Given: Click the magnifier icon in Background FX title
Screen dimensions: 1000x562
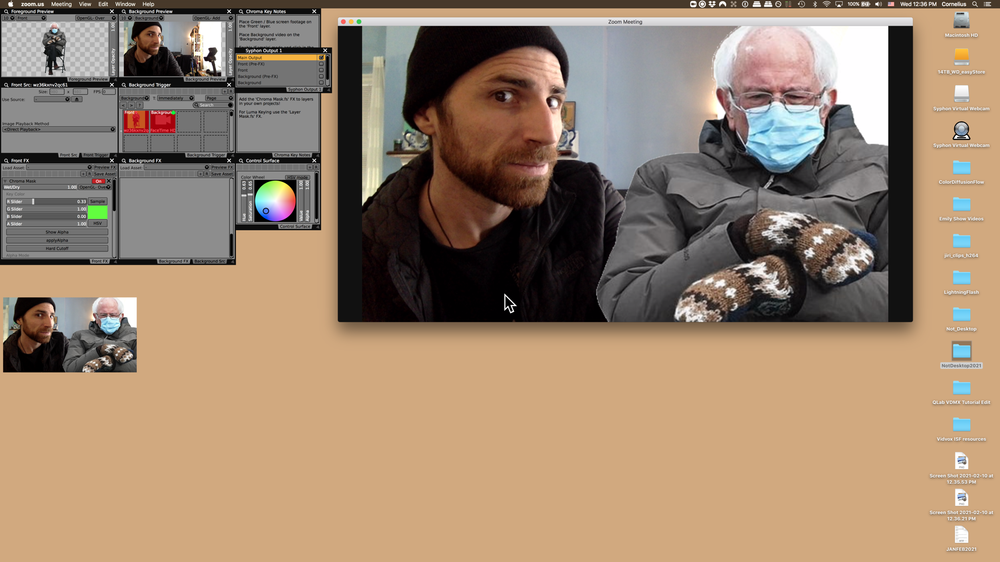Looking at the screenshot, I should click(x=124, y=161).
